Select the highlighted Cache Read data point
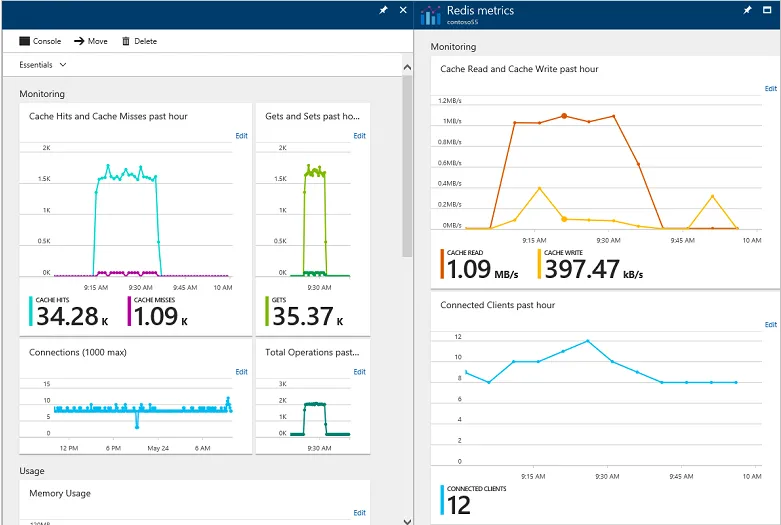The height and width of the screenshot is (525, 781). tap(564, 116)
